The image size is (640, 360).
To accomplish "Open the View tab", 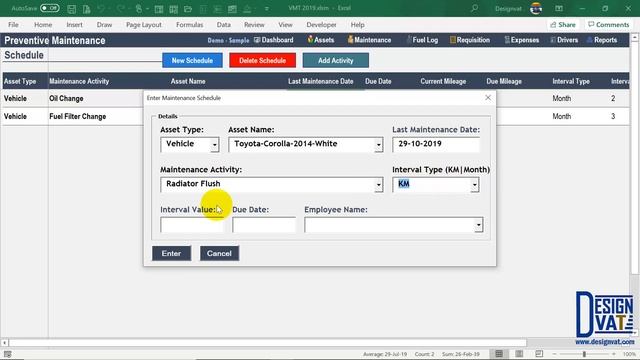I will (x=285, y=25).
